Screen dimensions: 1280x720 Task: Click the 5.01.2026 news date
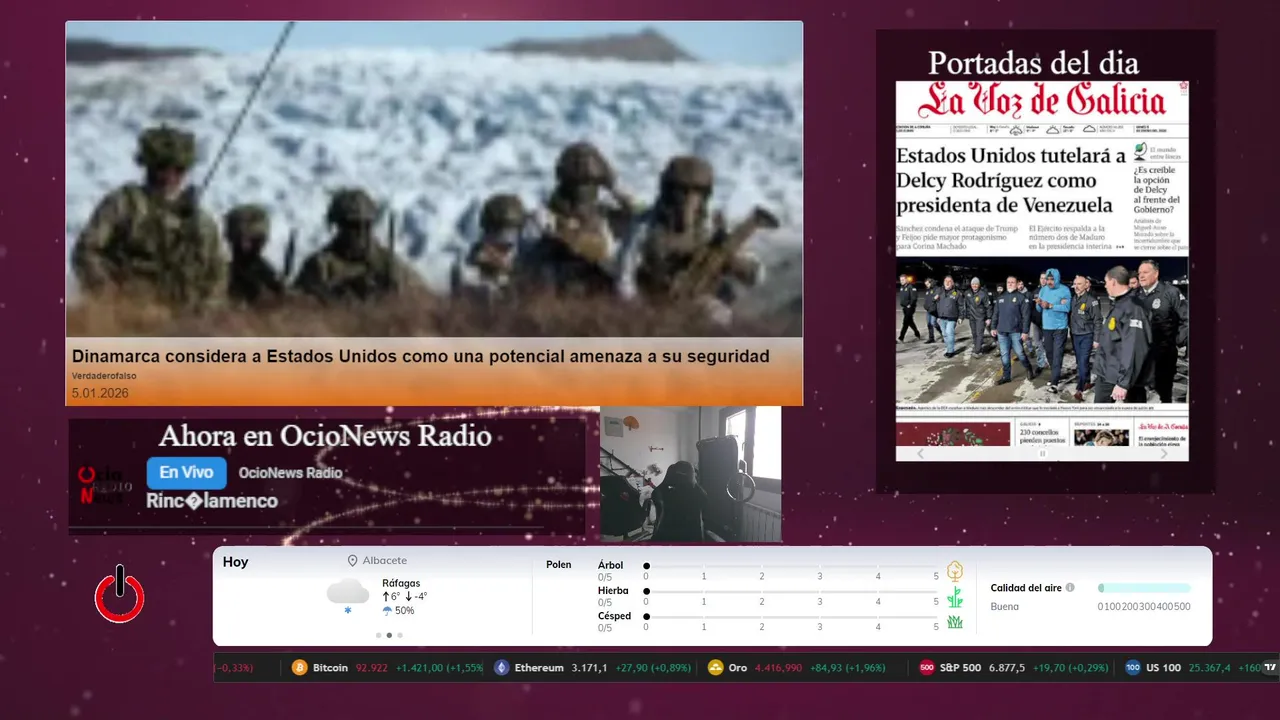click(x=100, y=394)
